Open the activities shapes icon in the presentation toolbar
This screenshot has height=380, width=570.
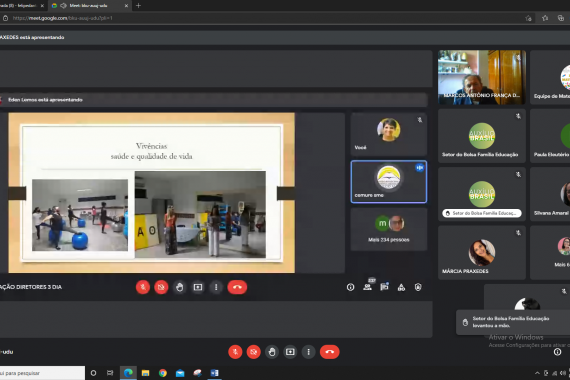pos(401,287)
